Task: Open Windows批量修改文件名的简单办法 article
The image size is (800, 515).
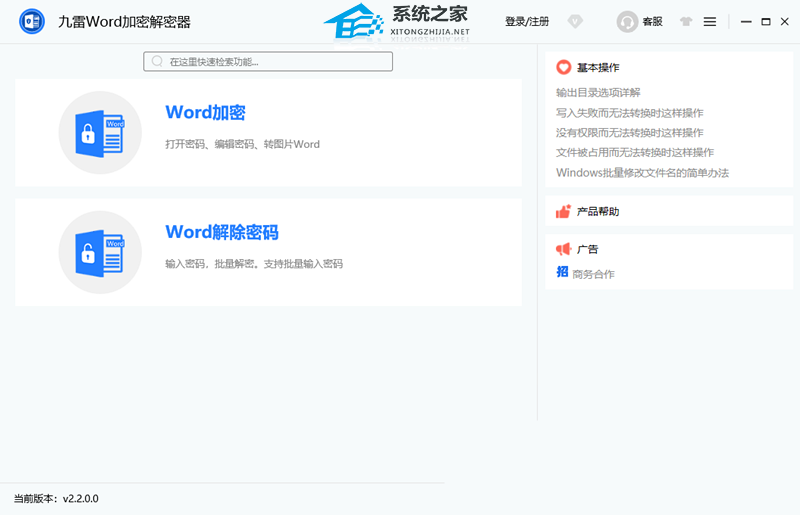Action: point(642,173)
